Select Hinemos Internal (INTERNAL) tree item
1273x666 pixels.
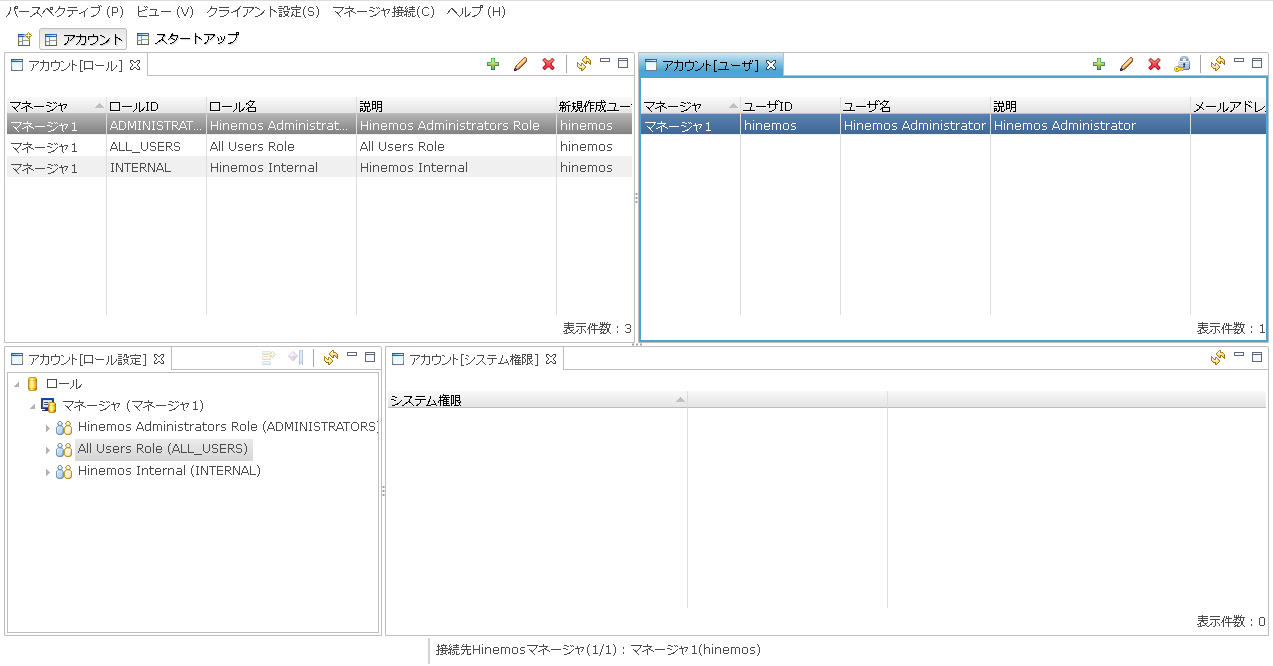coord(169,471)
